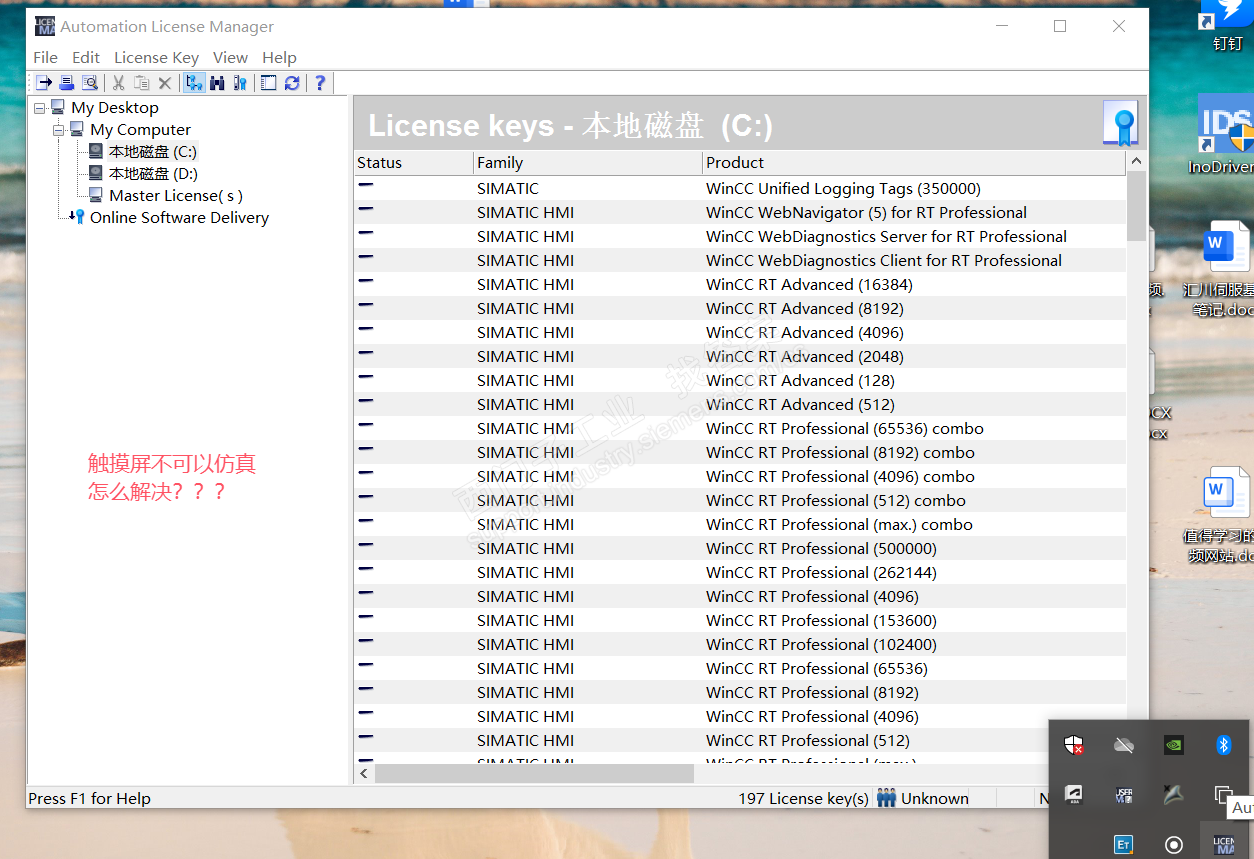Click the white circle record tray icon
1254x859 pixels.
1174,845
